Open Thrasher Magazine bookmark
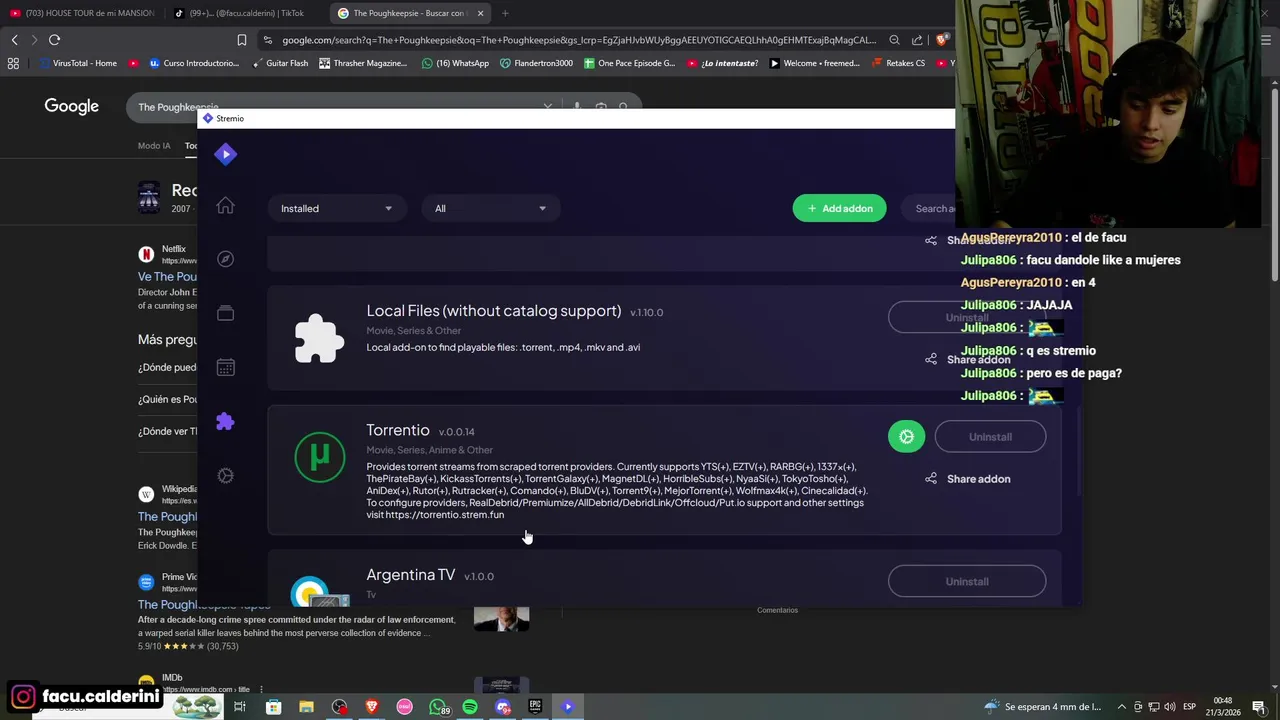The image size is (1280, 720). 362,63
